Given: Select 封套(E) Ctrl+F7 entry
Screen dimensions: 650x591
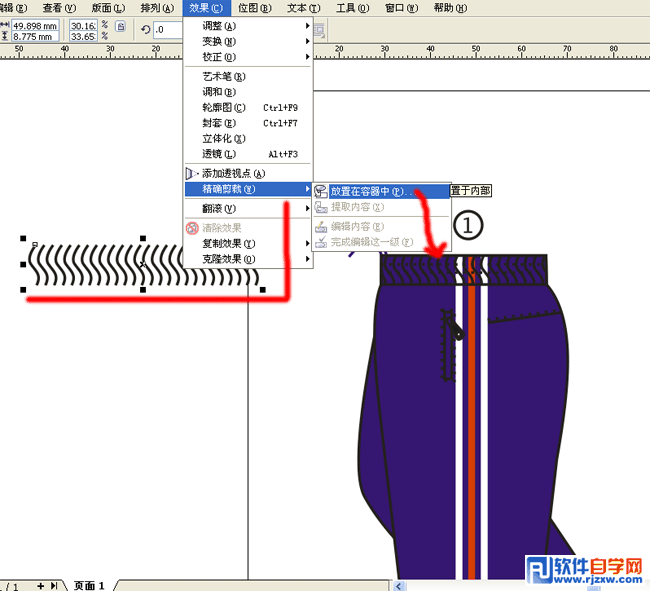Looking at the screenshot, I should (x=248, y=123).
